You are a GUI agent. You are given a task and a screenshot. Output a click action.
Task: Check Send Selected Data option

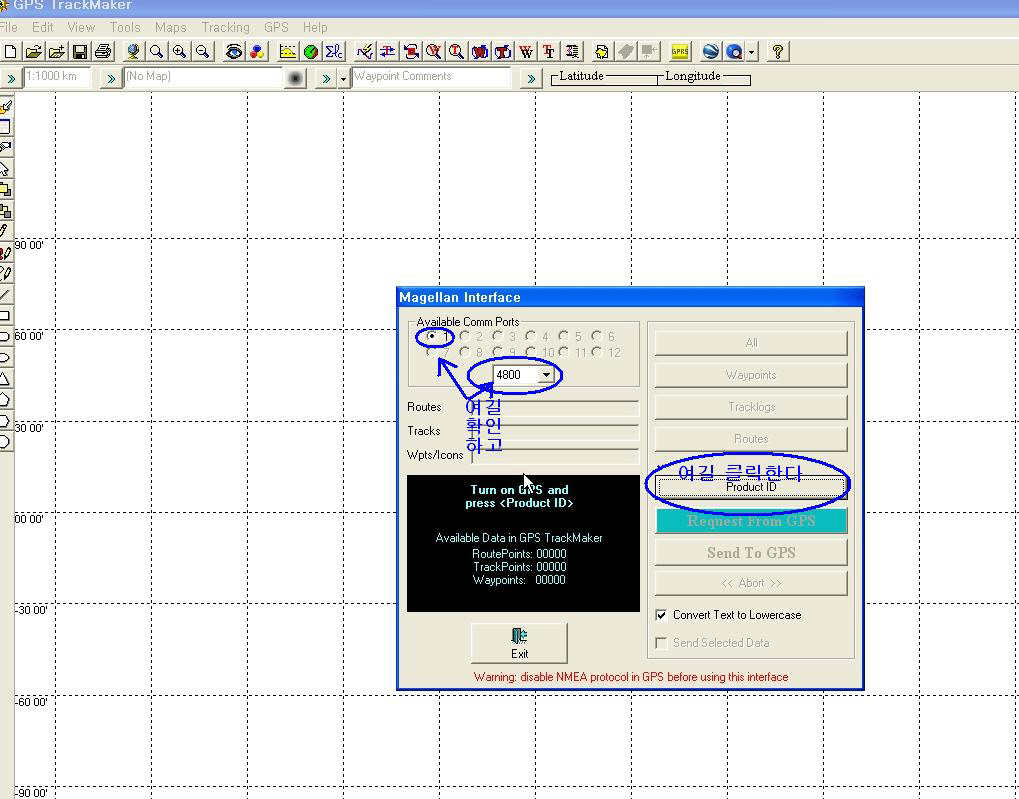point(661,643)
